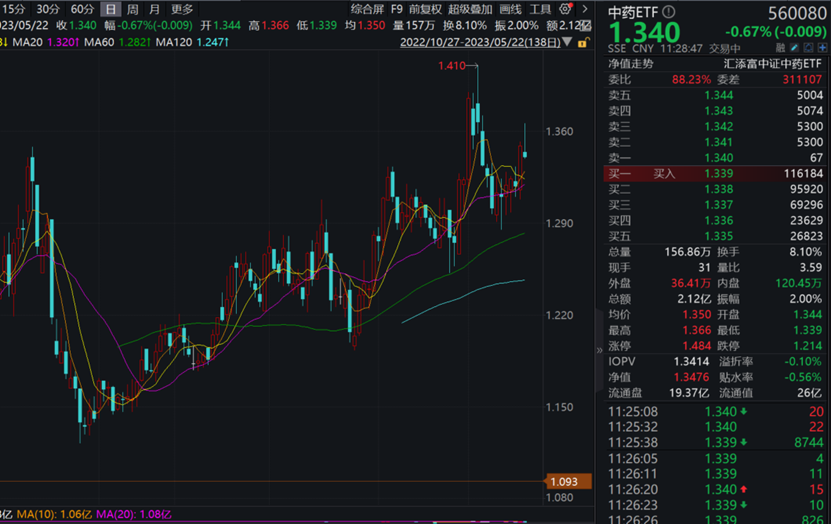Click the 买五 price 1.335
Screen dimensions: 831x524
[719, 236]
